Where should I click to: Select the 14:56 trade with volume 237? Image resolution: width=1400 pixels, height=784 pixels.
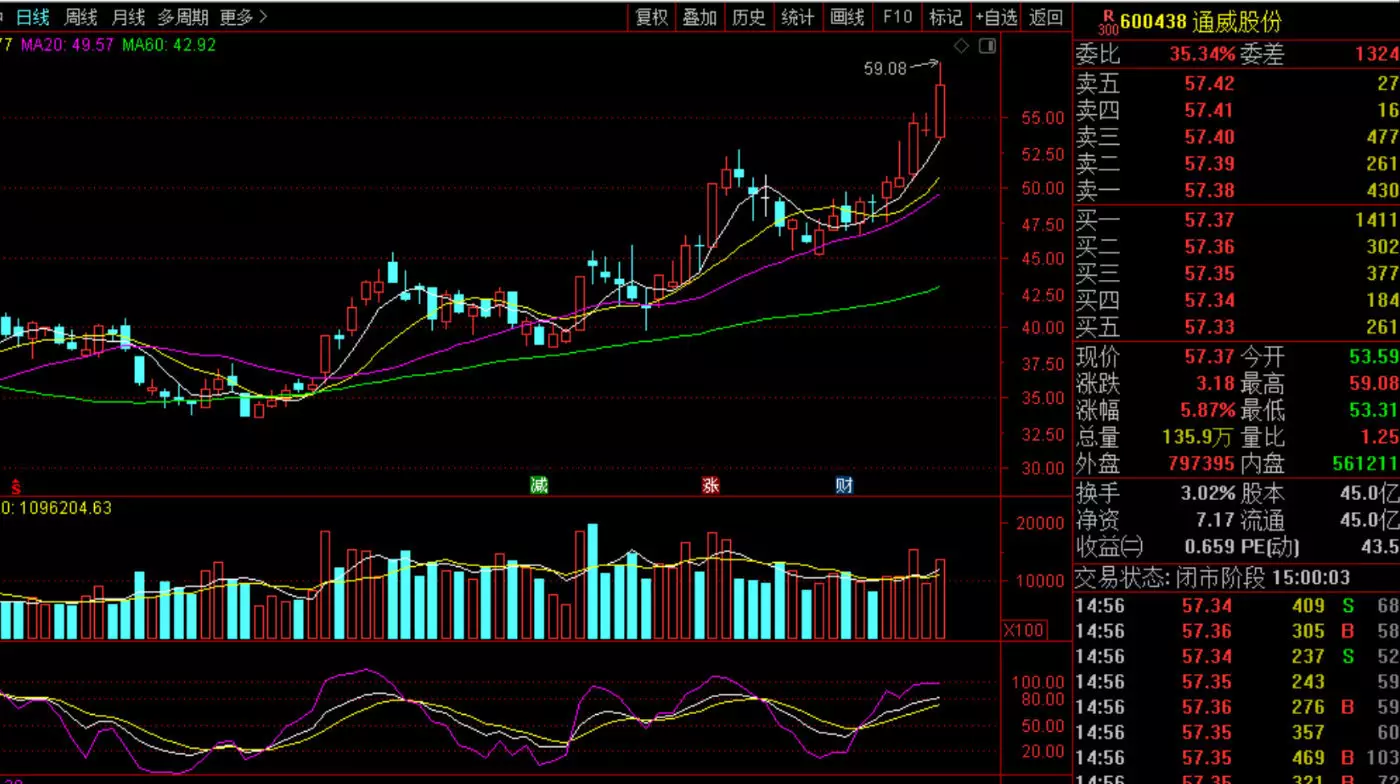pyautogui.click(x=1236, y=657)
